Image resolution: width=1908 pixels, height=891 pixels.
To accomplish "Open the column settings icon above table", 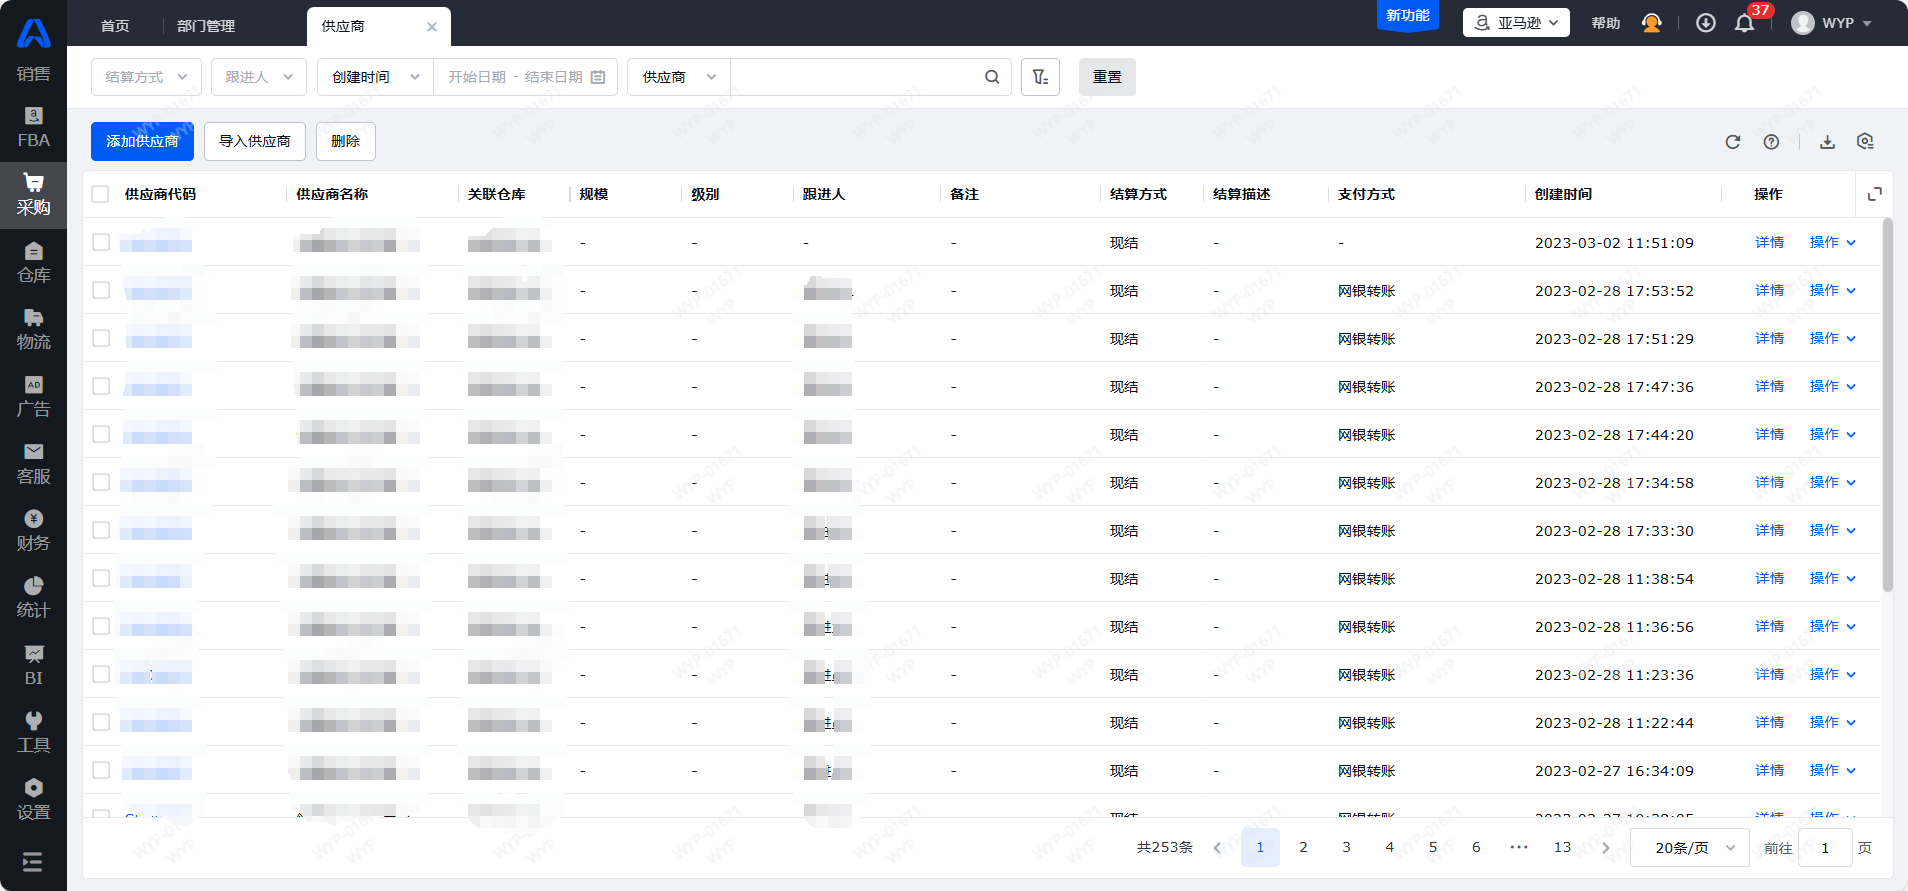I will click(1865, 142).
